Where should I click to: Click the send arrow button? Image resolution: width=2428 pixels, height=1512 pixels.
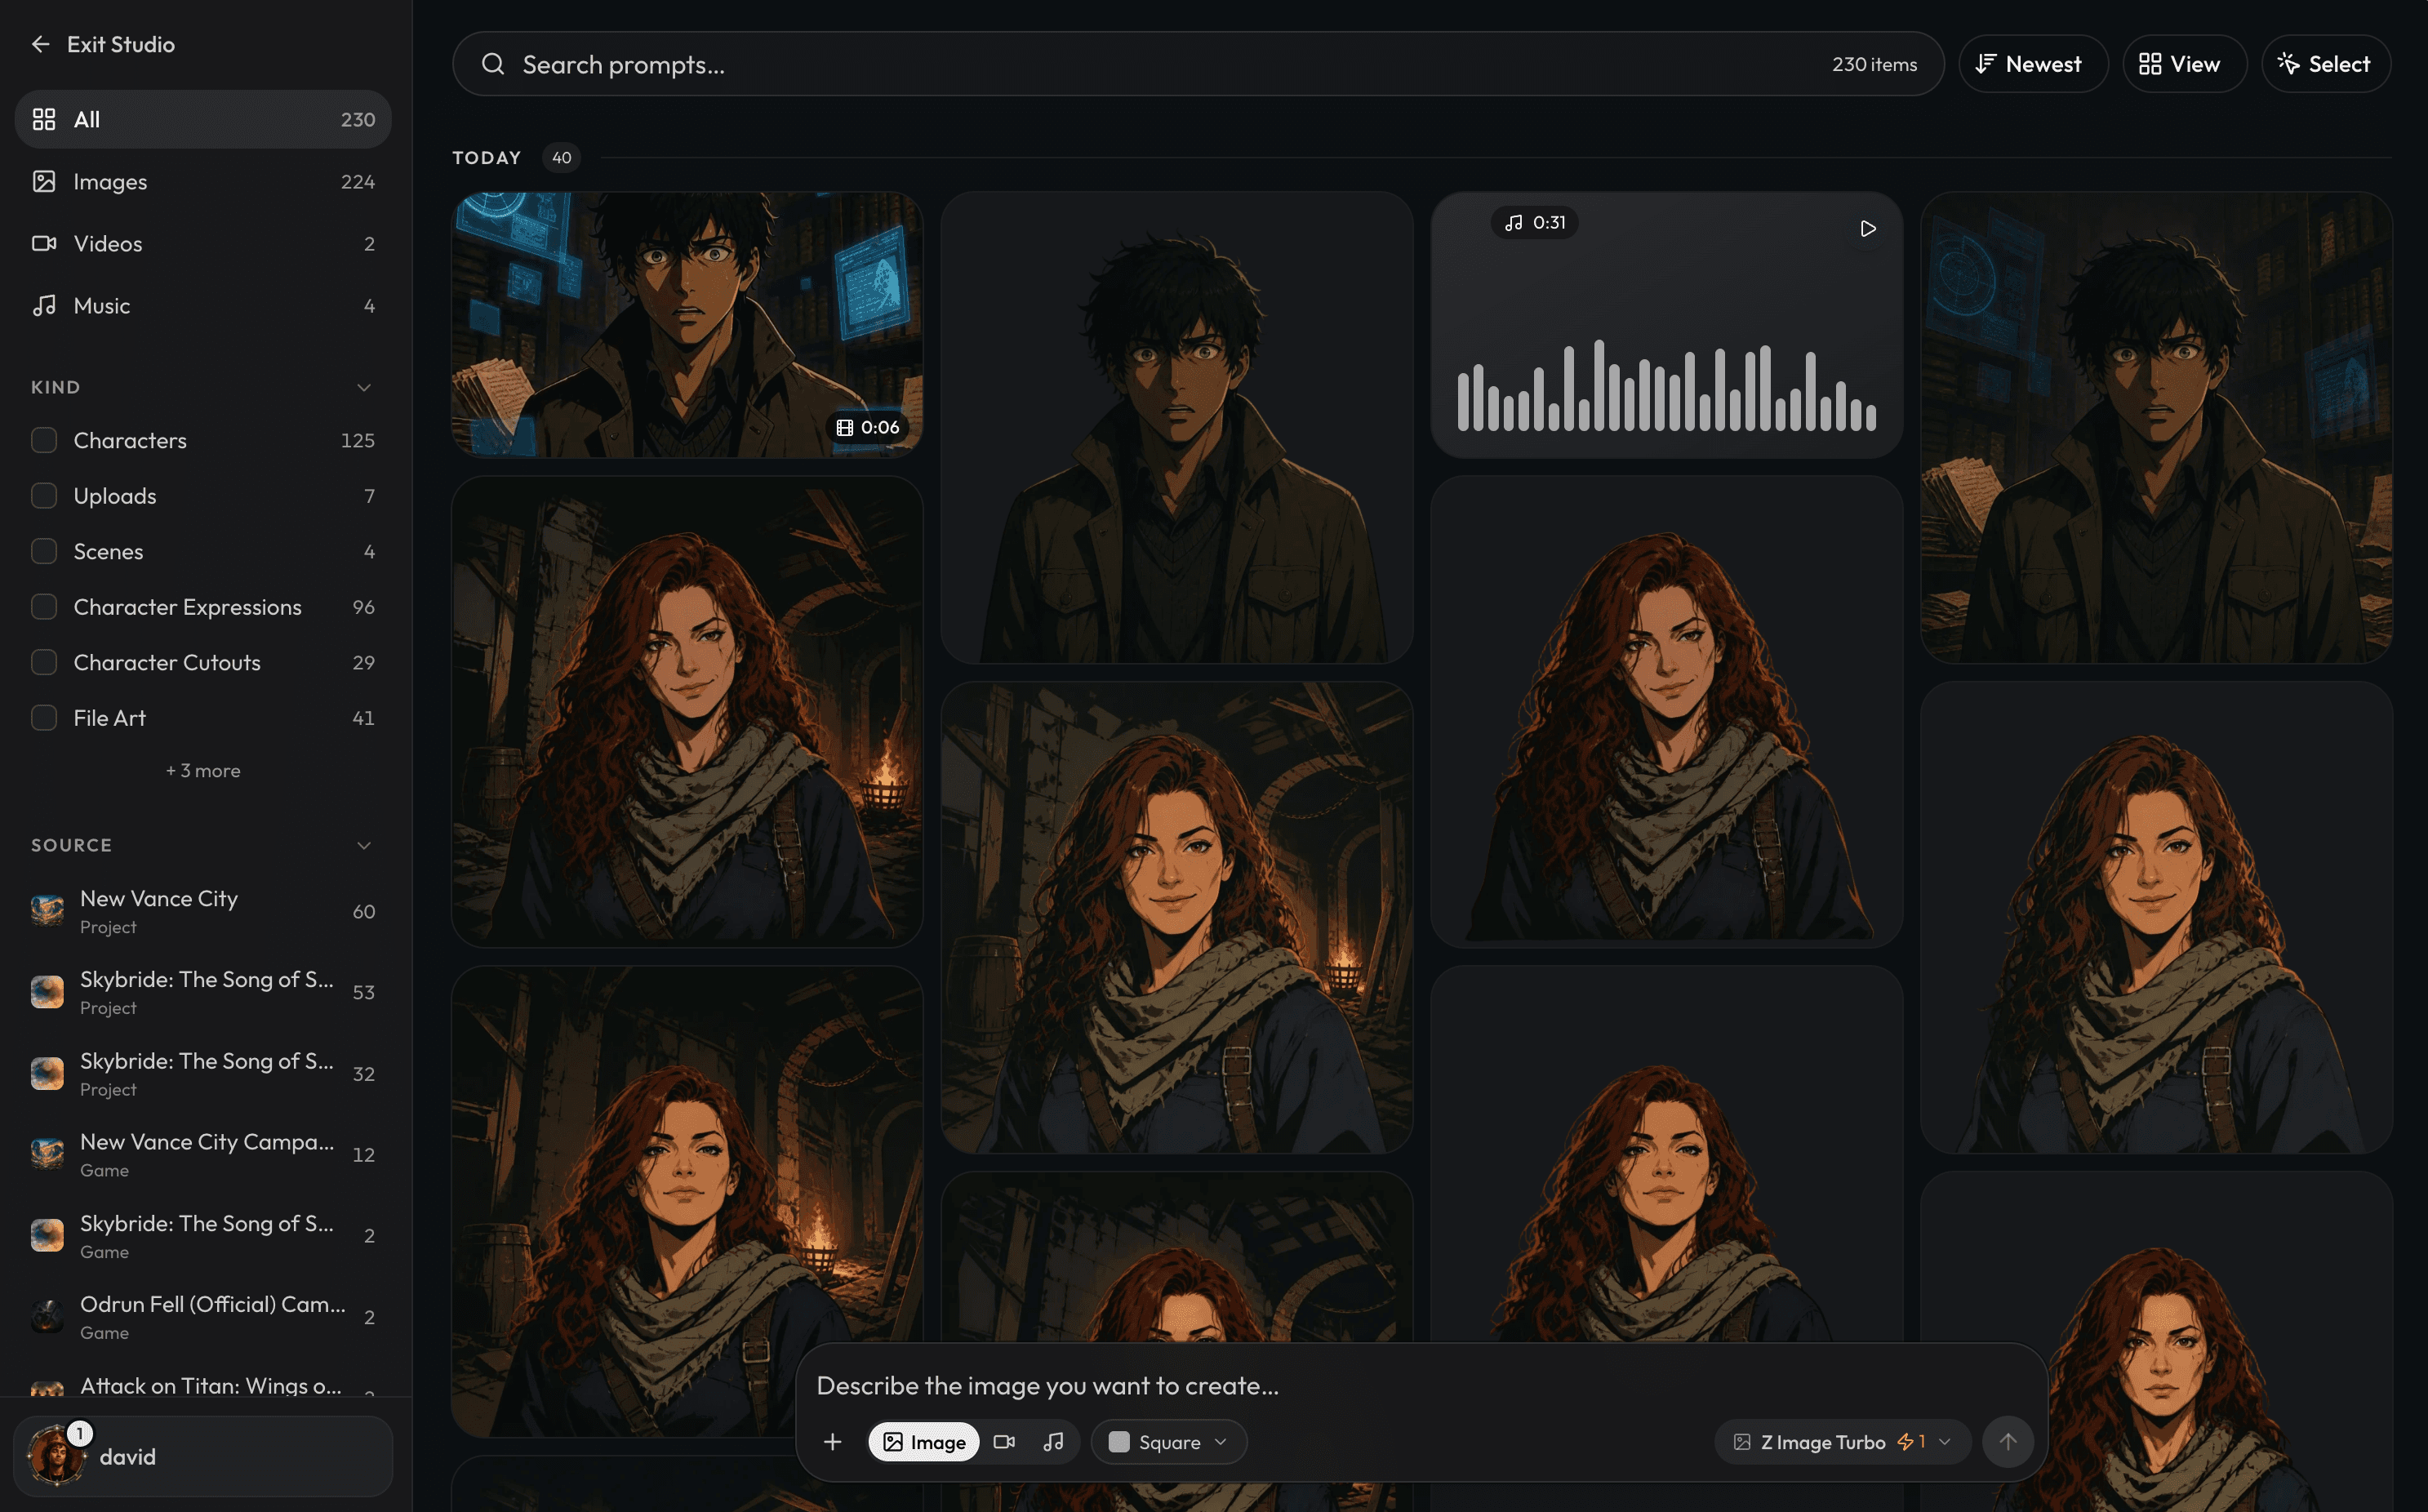click(x=2007, y=1442)
